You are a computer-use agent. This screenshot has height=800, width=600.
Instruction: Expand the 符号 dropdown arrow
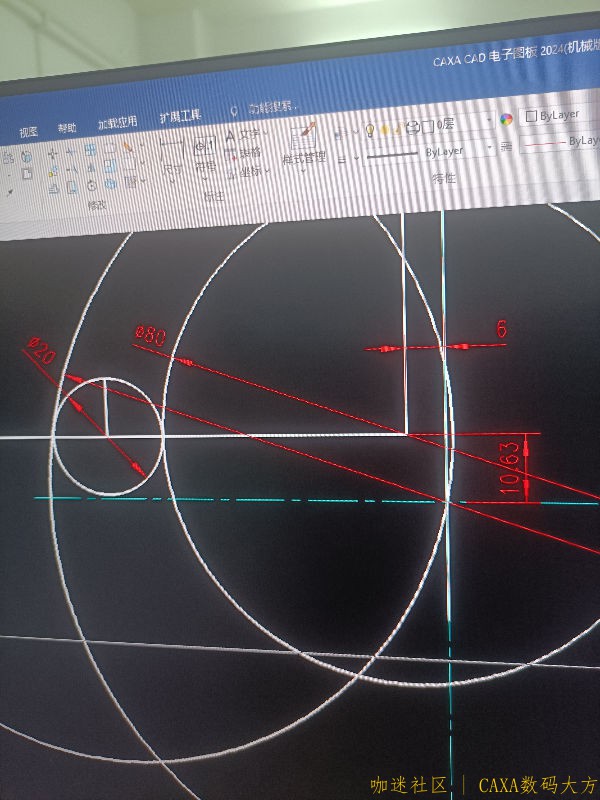pyautogui.click(x=206, y=178)
